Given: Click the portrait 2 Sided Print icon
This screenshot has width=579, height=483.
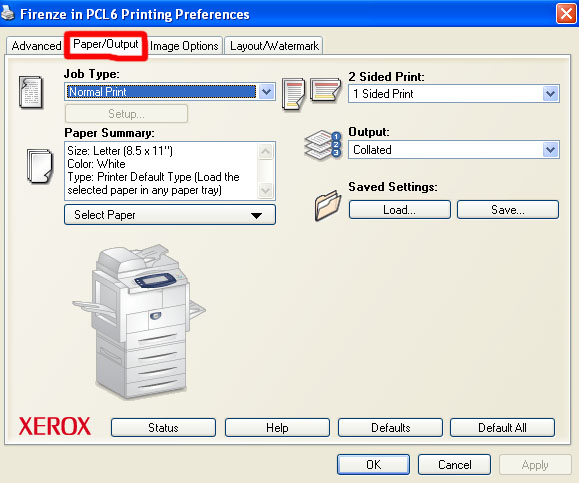Looking at the screenshot, I should pos(294,94).
